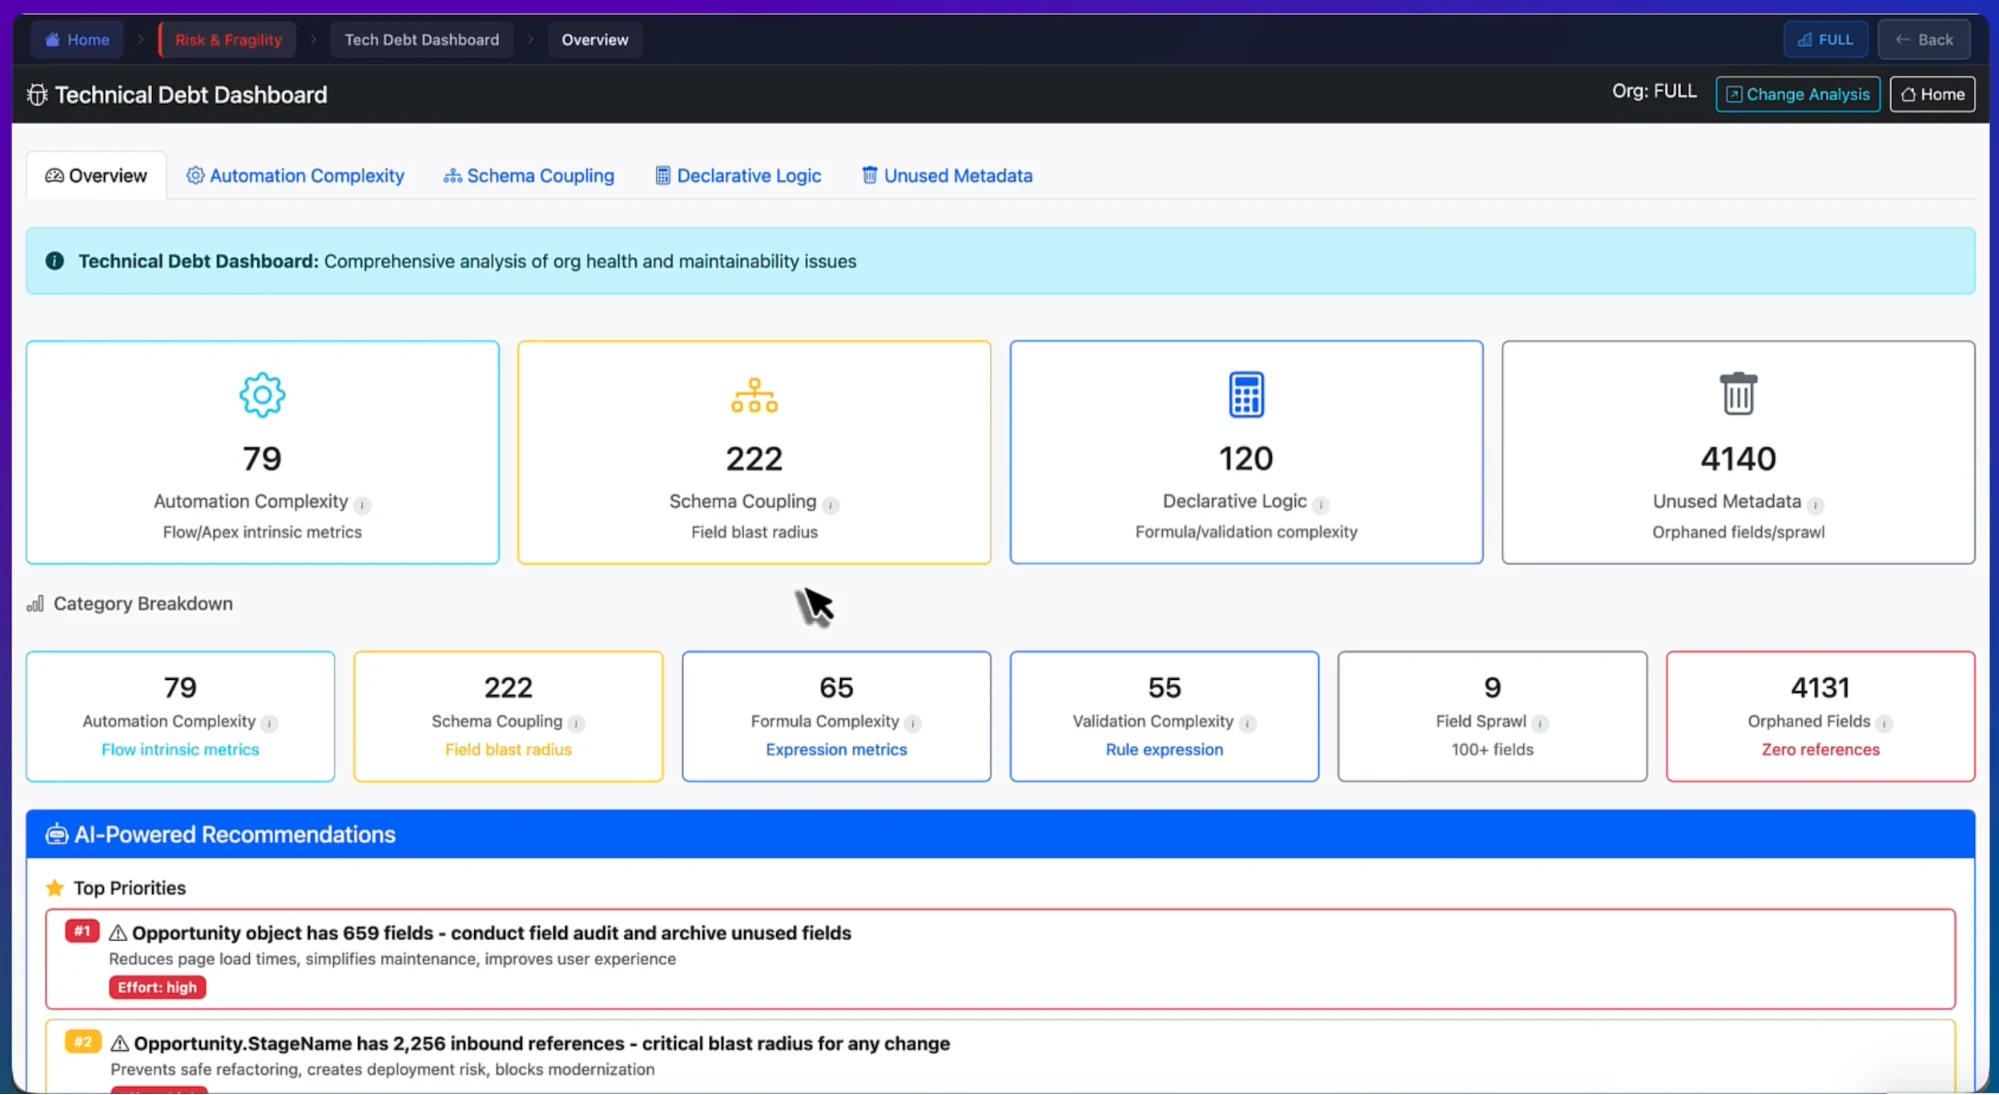Click the Schema Coupling hierarchy icon

tap(754, 396)
